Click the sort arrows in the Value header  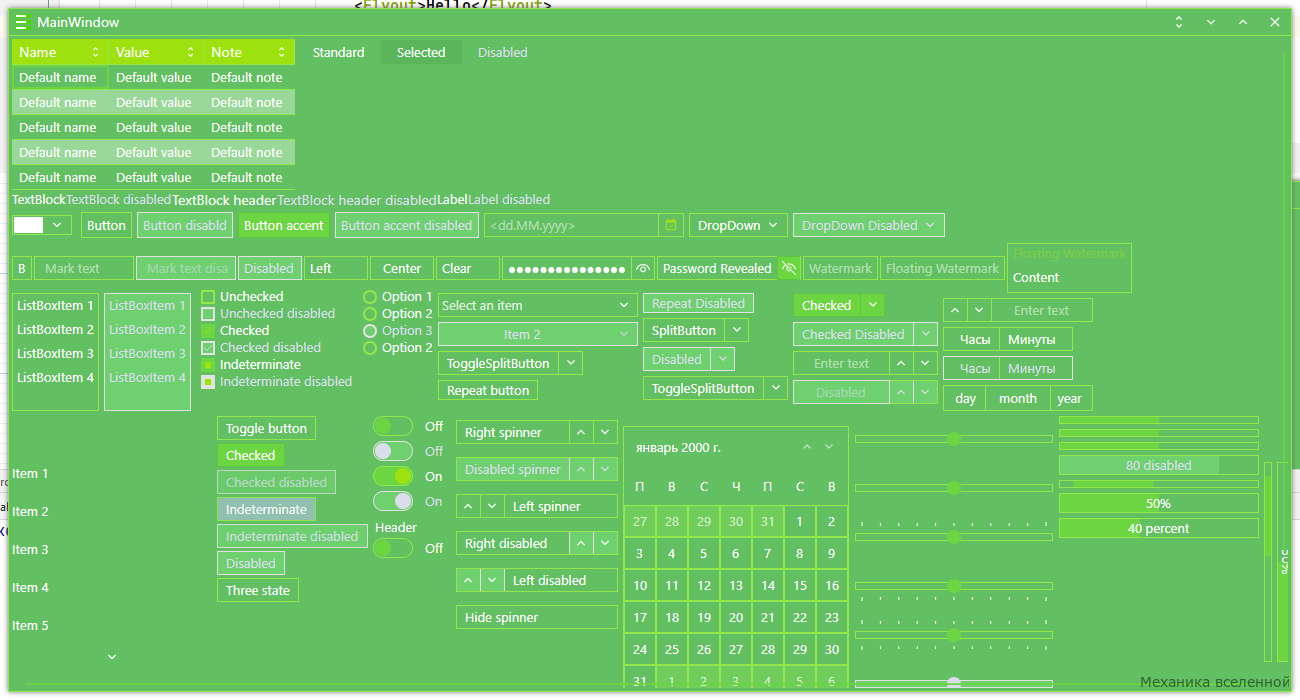[x=190, y=52]
